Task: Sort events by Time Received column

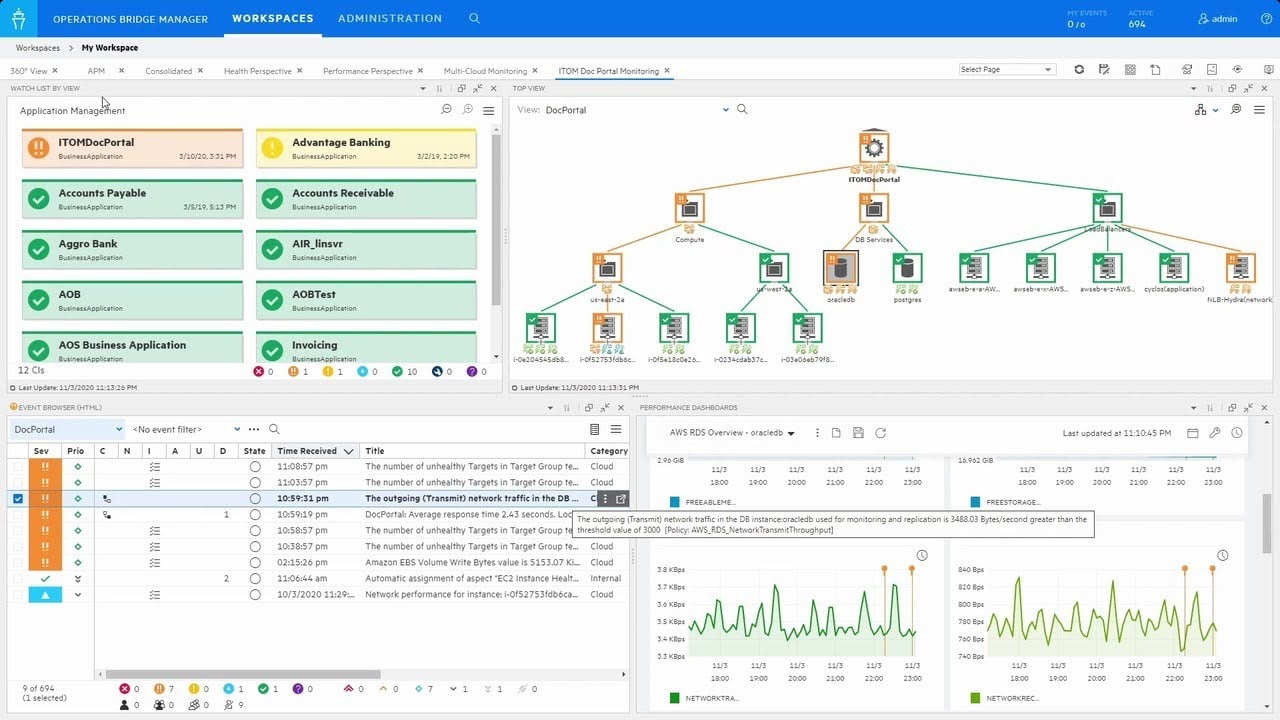Action: (x=315, y=451)
